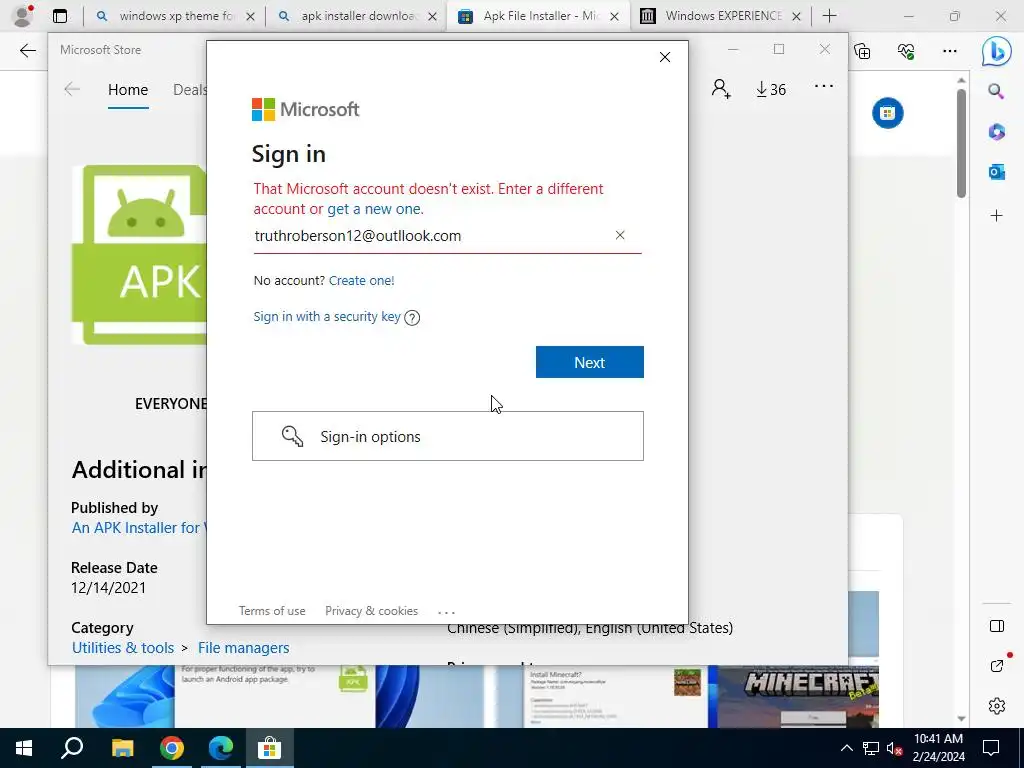Open security key help question icon
The width and height of the screenshot is (1024, 768).
412,318
